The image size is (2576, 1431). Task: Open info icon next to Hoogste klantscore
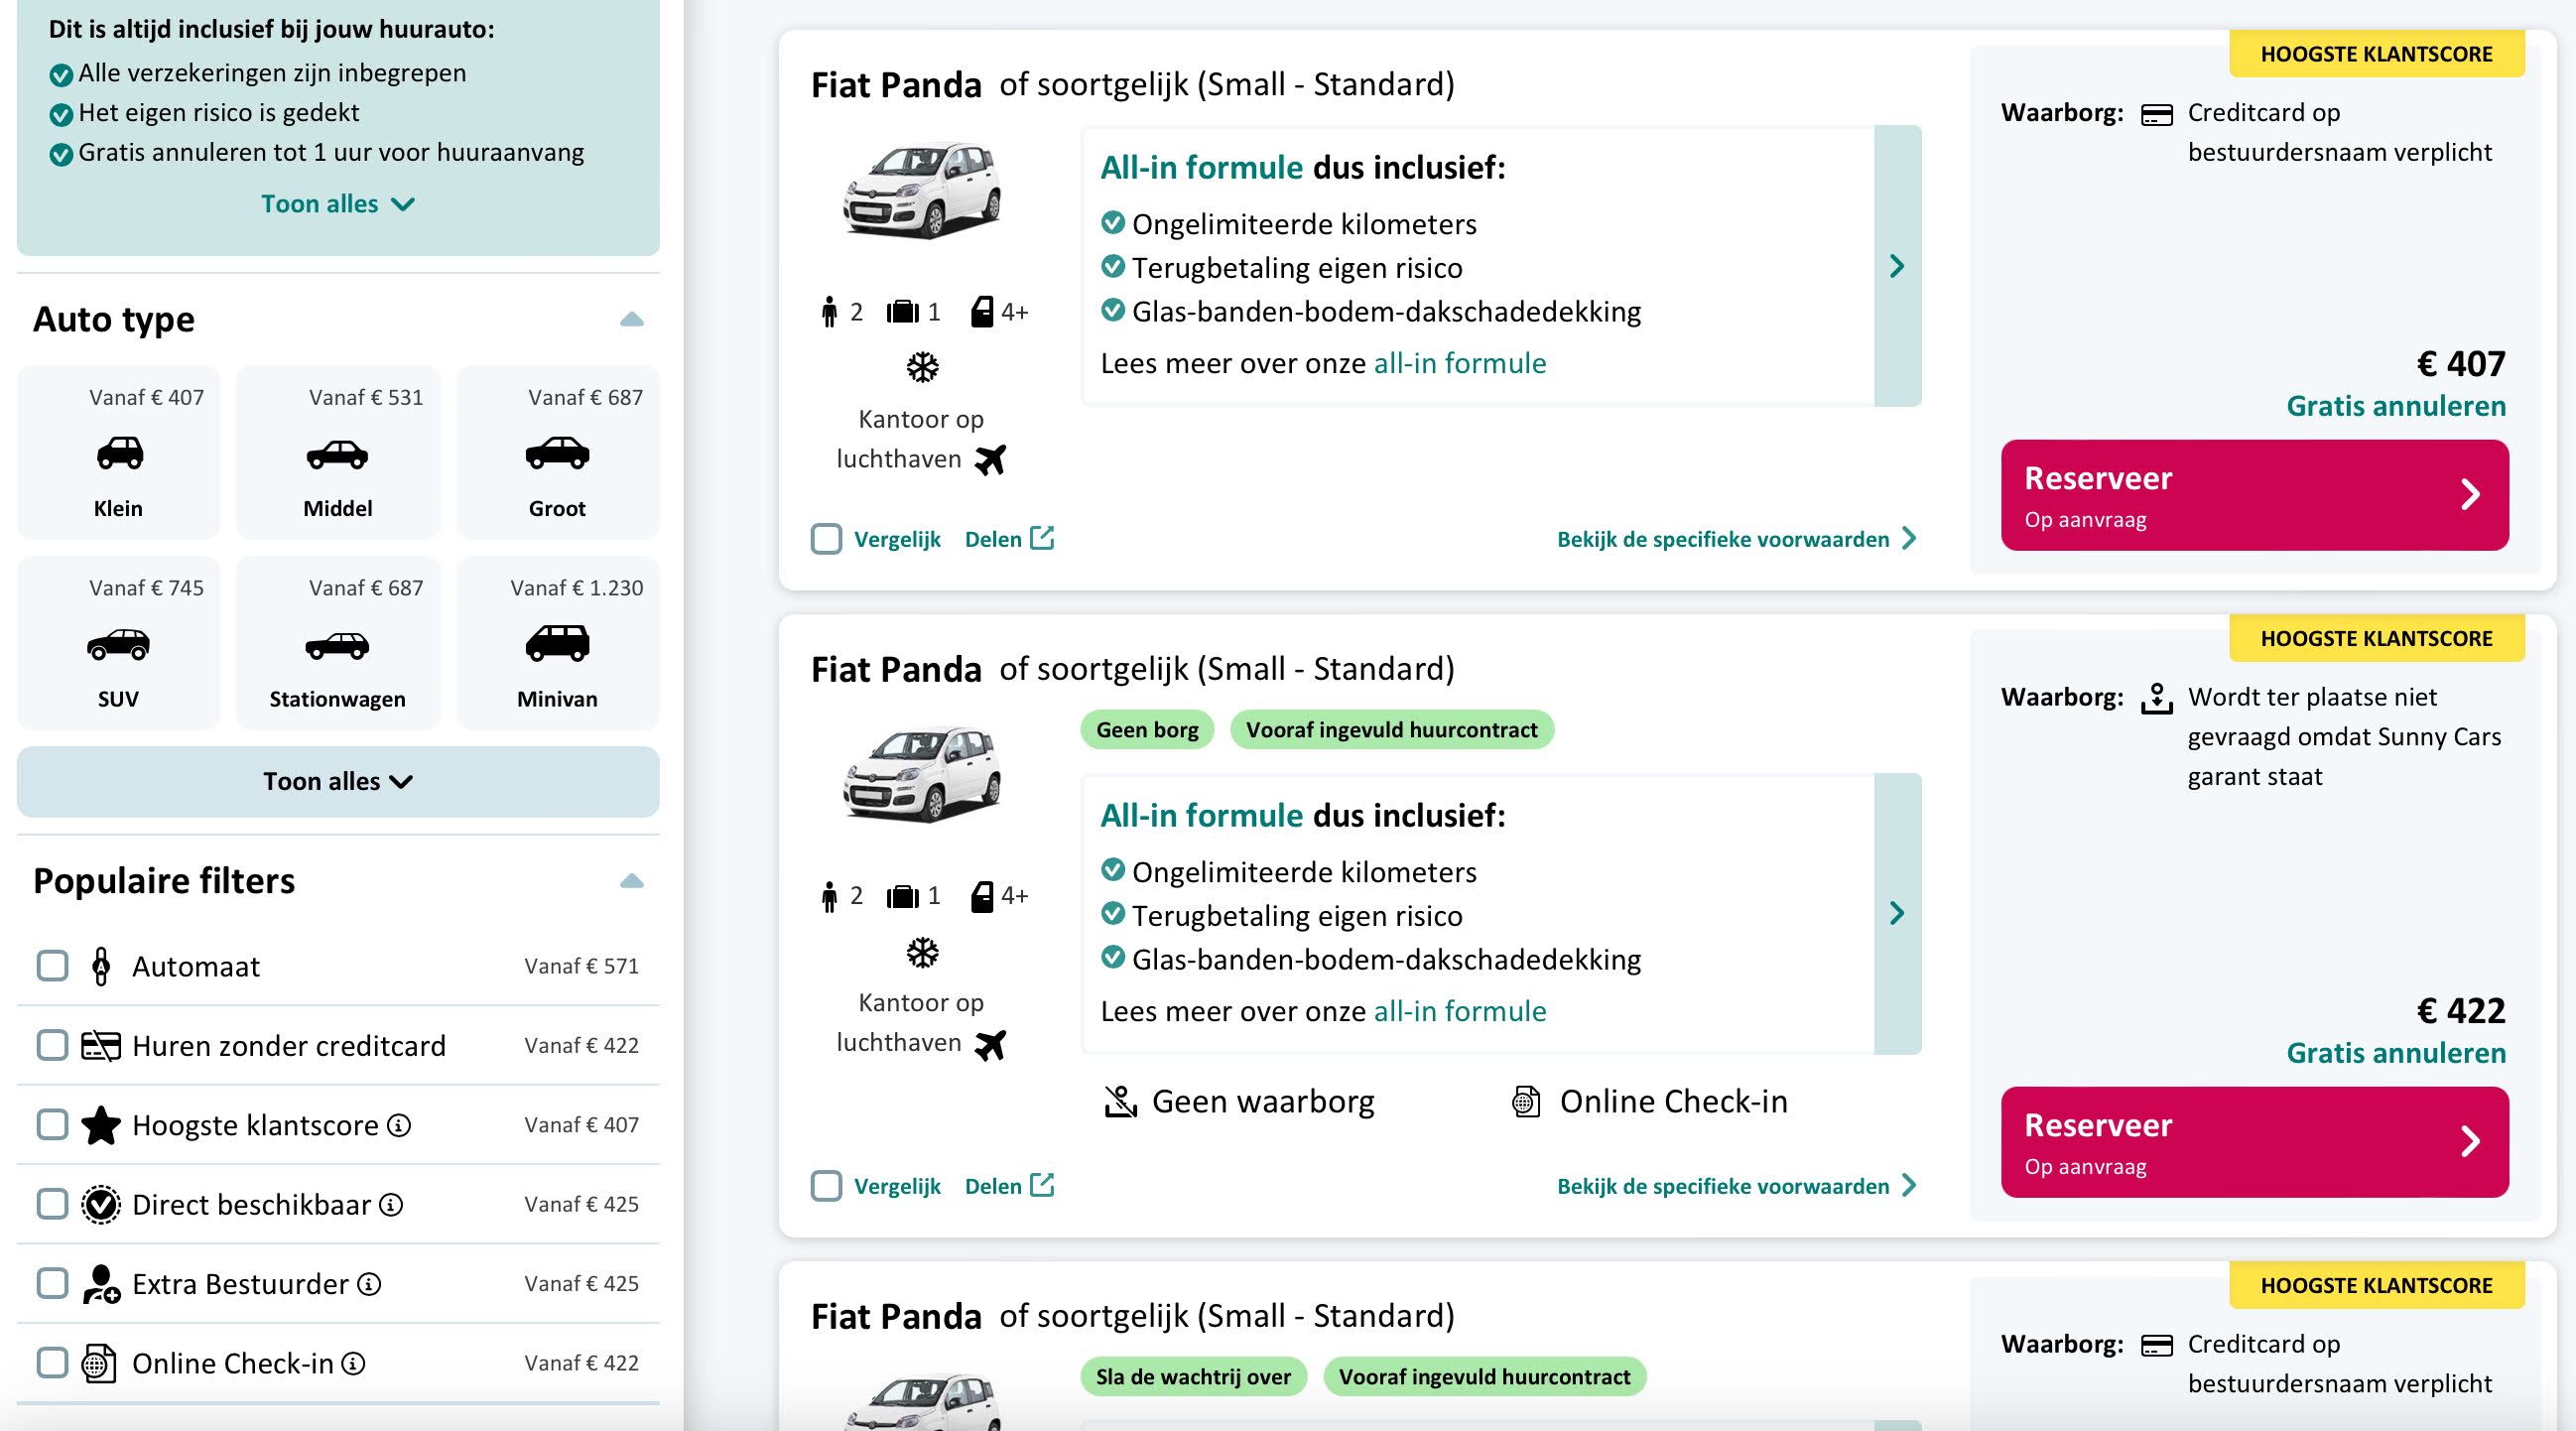[x=399, y=1126]
